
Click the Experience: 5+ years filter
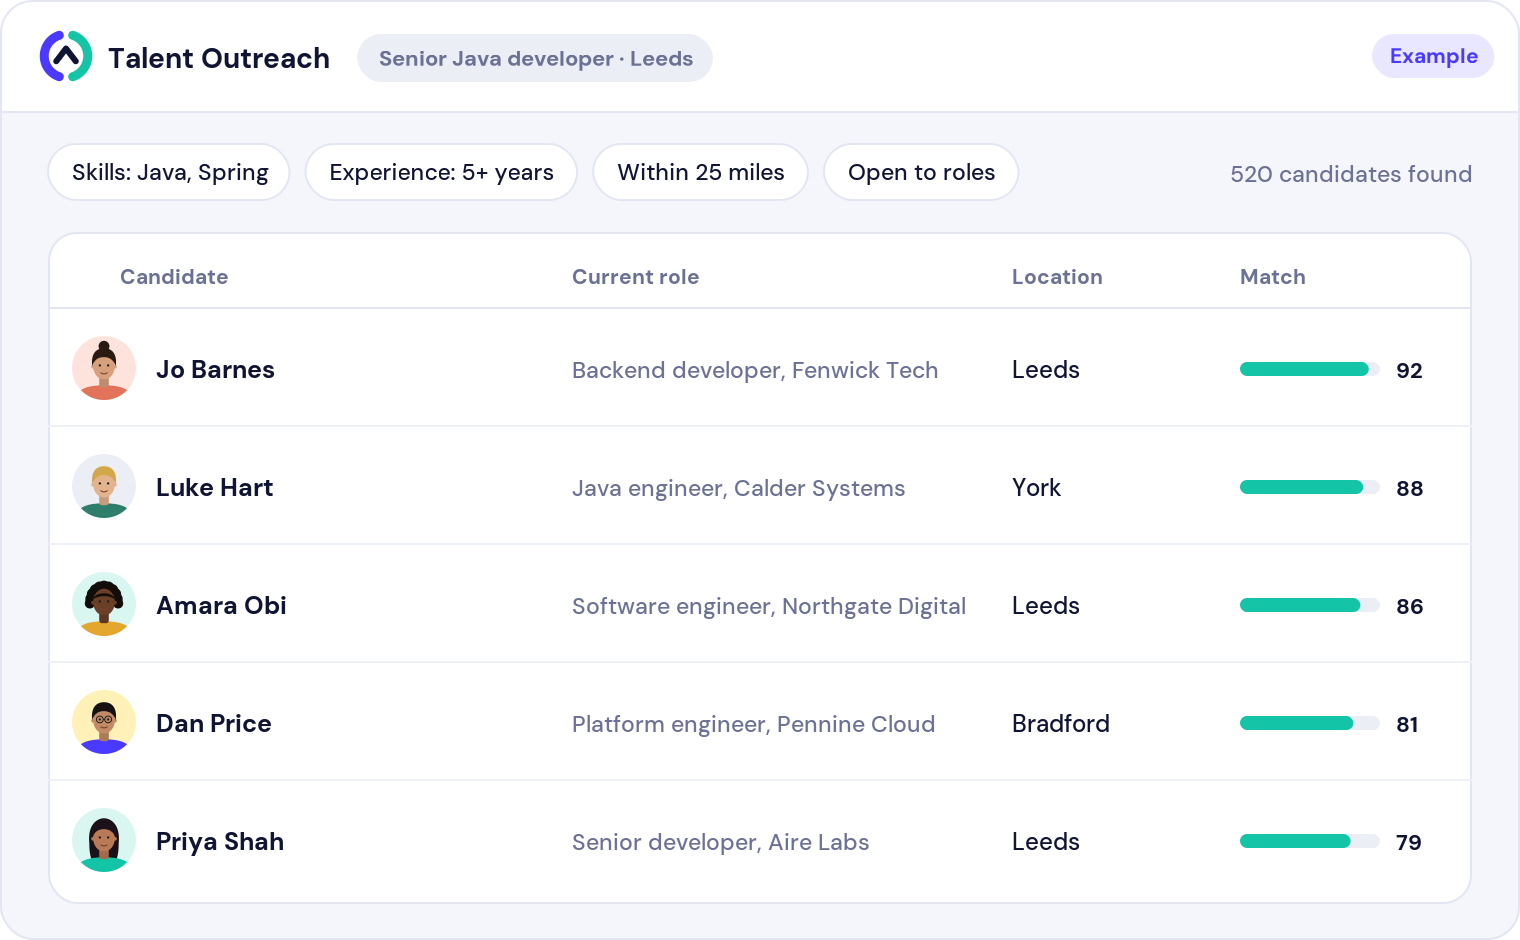click(x=441, y=172)
